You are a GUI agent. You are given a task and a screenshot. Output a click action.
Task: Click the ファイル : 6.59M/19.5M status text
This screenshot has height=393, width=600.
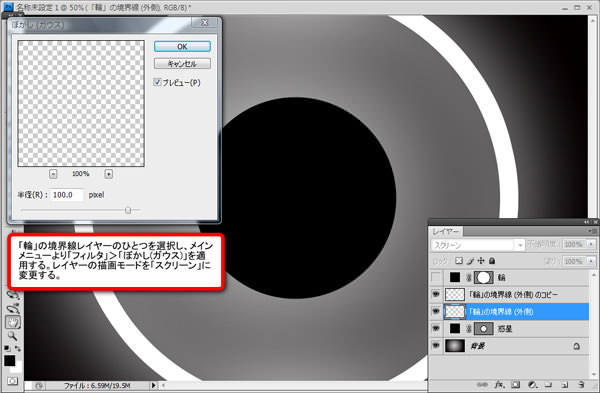pos(97,385)
